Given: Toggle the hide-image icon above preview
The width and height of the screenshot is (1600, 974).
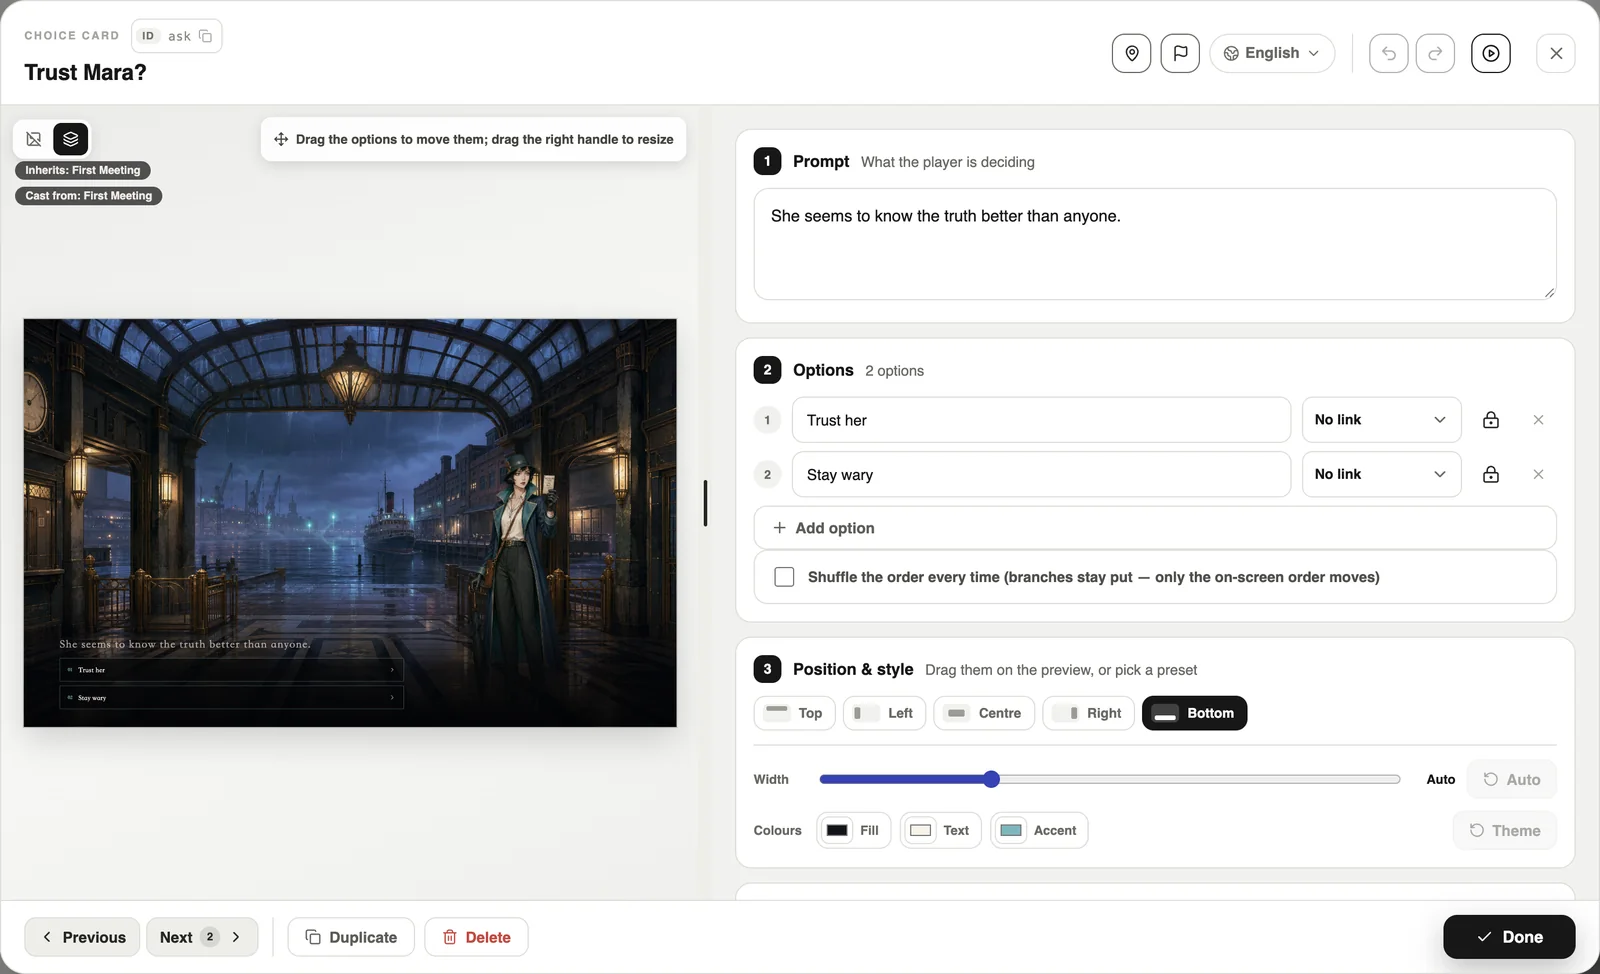Looking at the screenshot, I should (x=34, y=139).
